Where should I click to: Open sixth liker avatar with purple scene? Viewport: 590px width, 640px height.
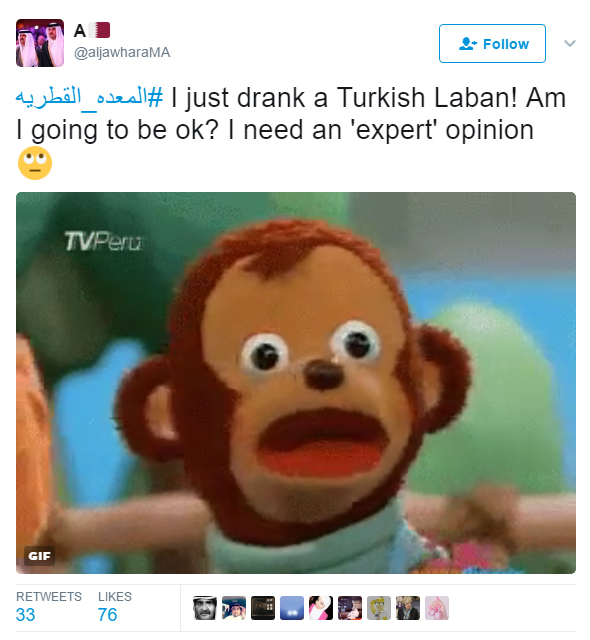[350, 608]
